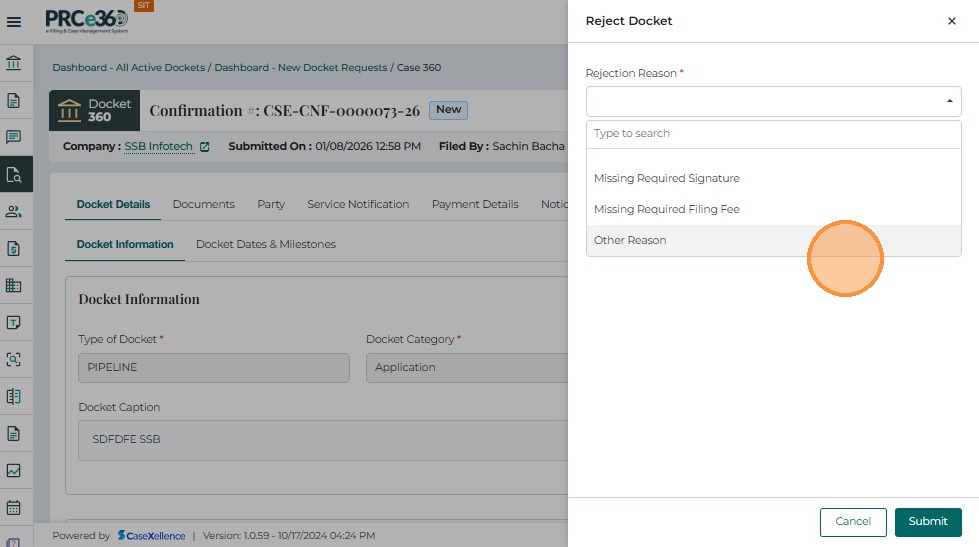
Task: Select the document search sidebar icon
Action: point(14,175)
